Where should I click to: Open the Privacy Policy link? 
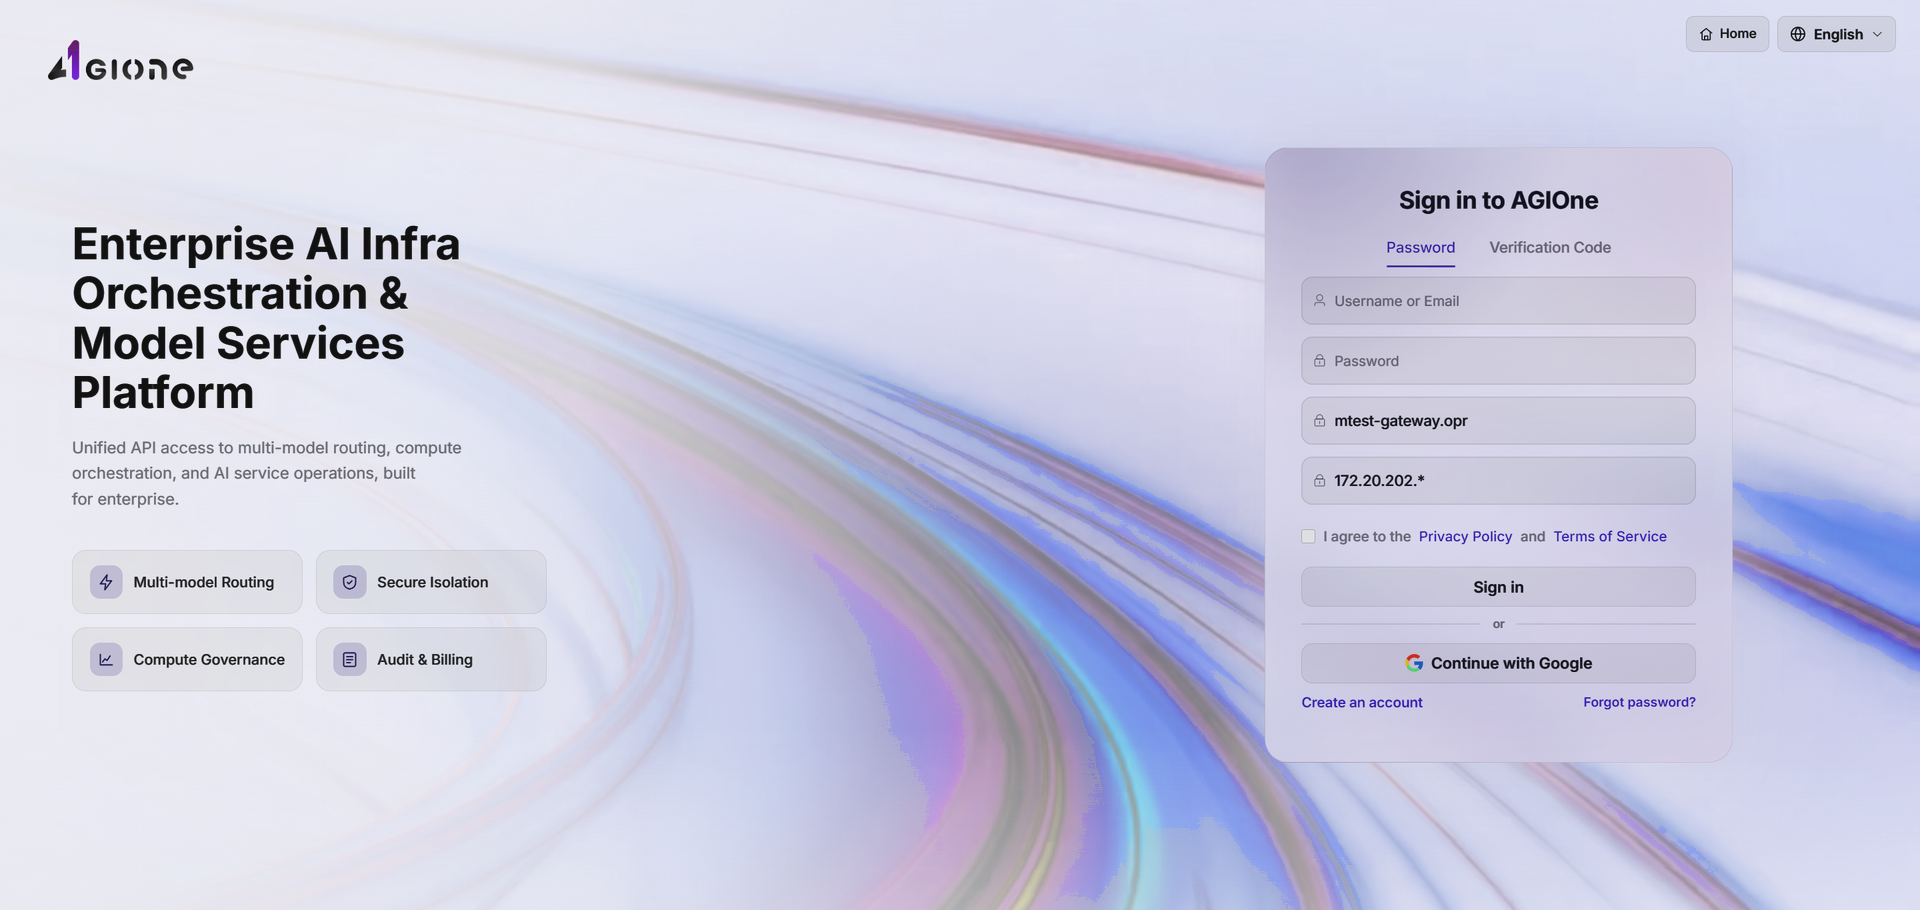coord(1465,536)
